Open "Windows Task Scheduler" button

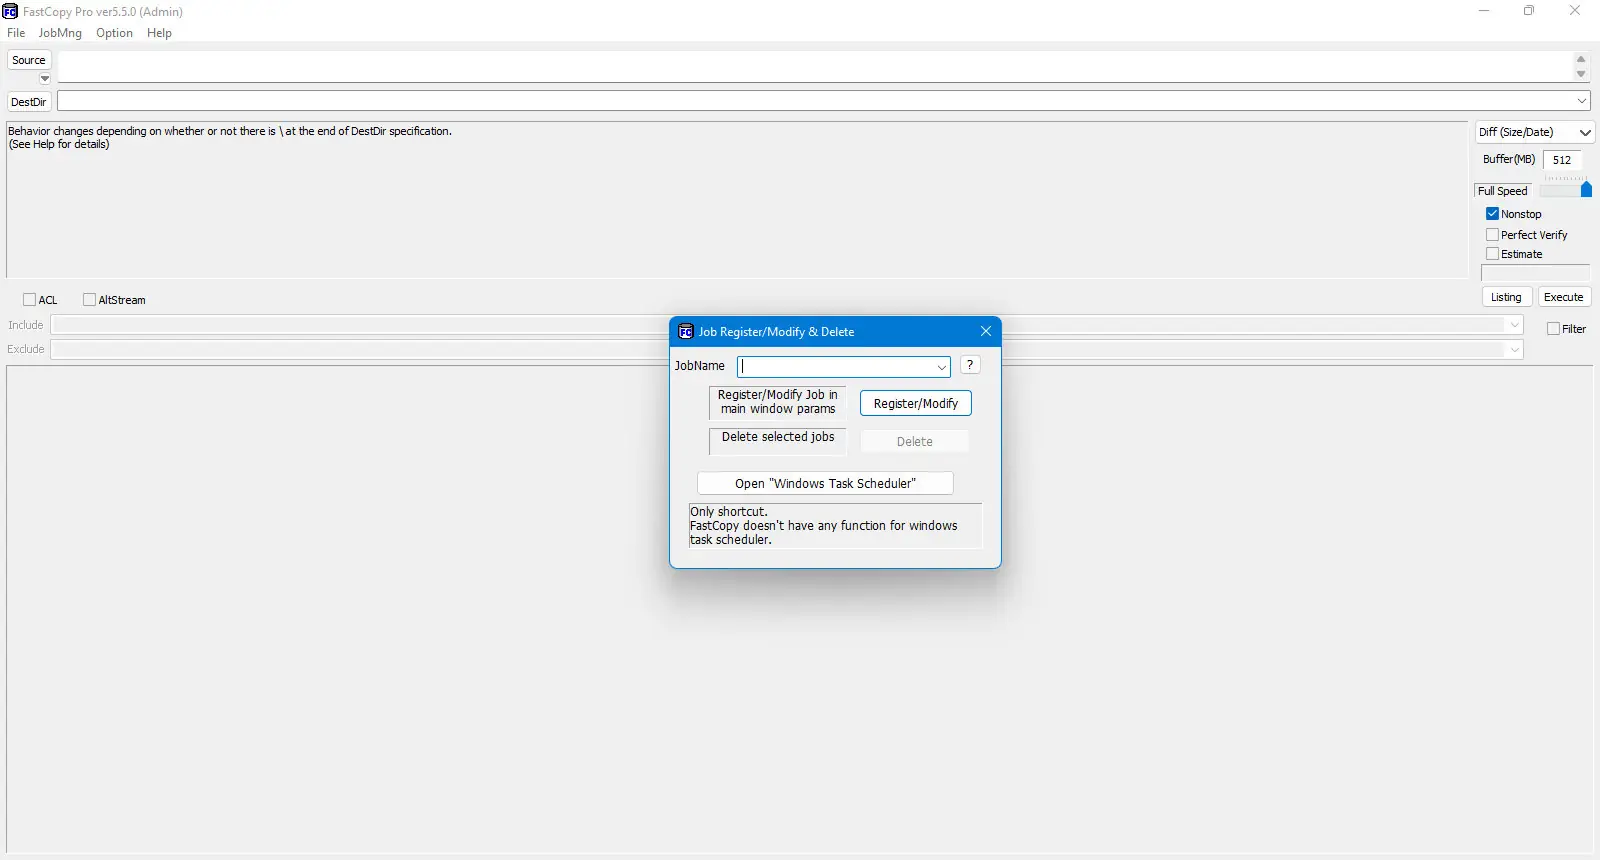click(x=825, y=484)
